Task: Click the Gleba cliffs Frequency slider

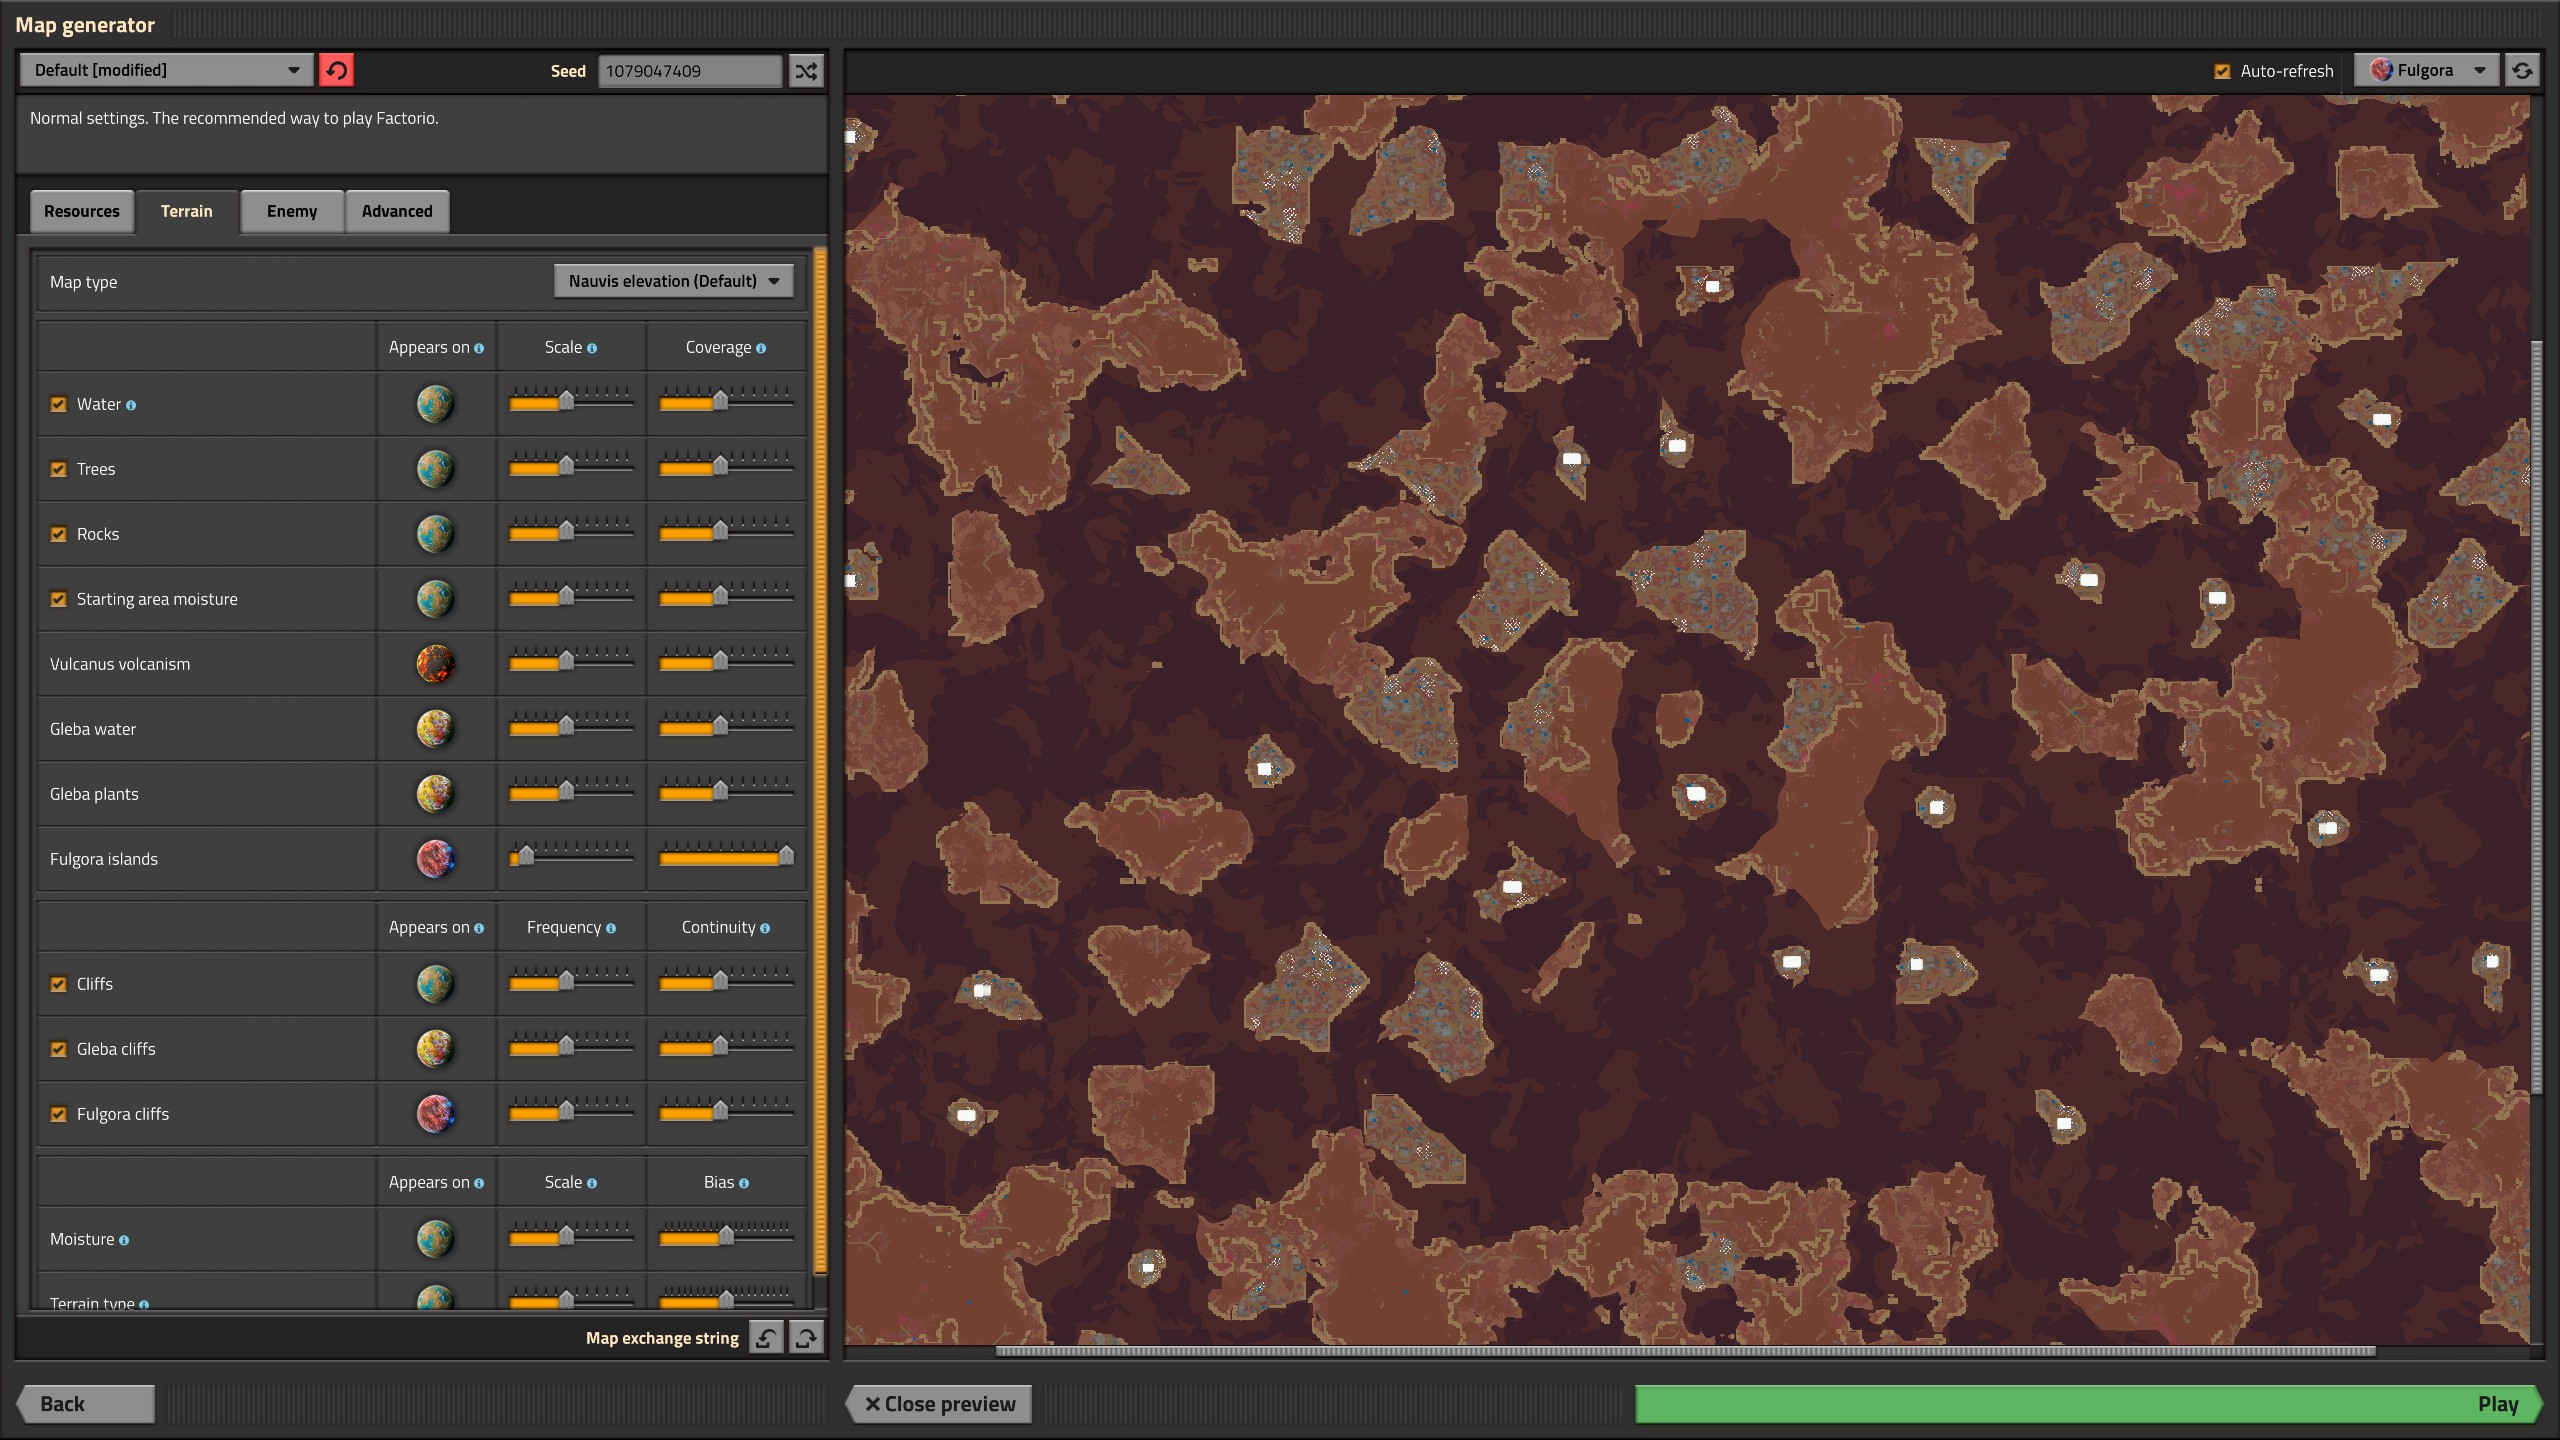Action: 571,1046
